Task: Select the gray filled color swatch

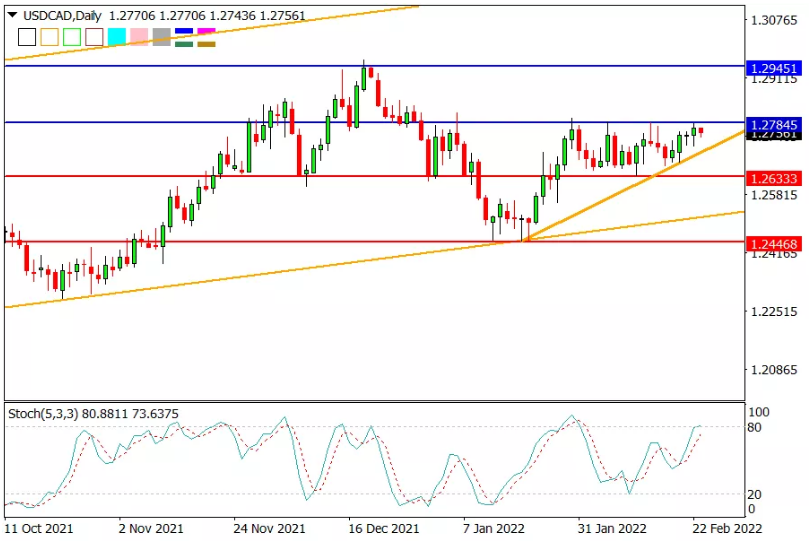Action: (162, 37)
